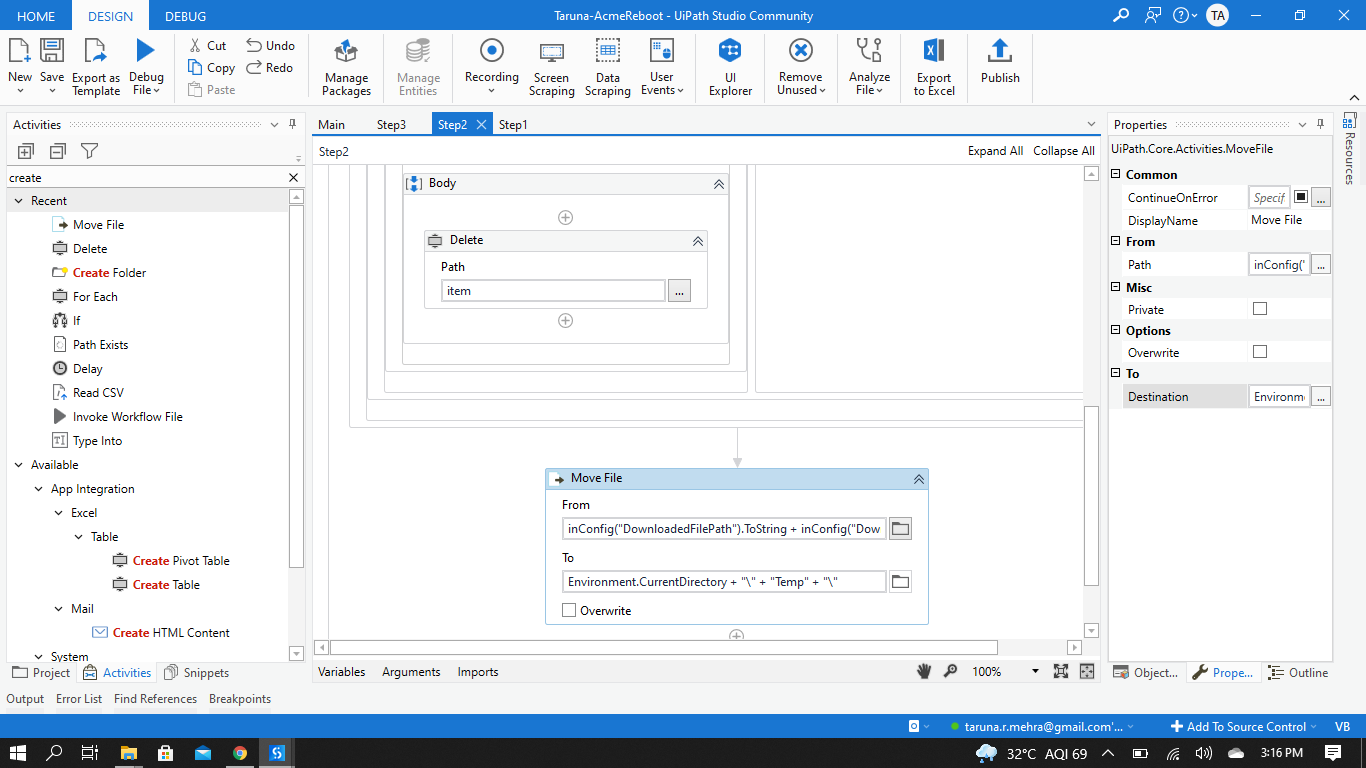
Task: Open the Variables panel
Action: [x=342, y=672]
